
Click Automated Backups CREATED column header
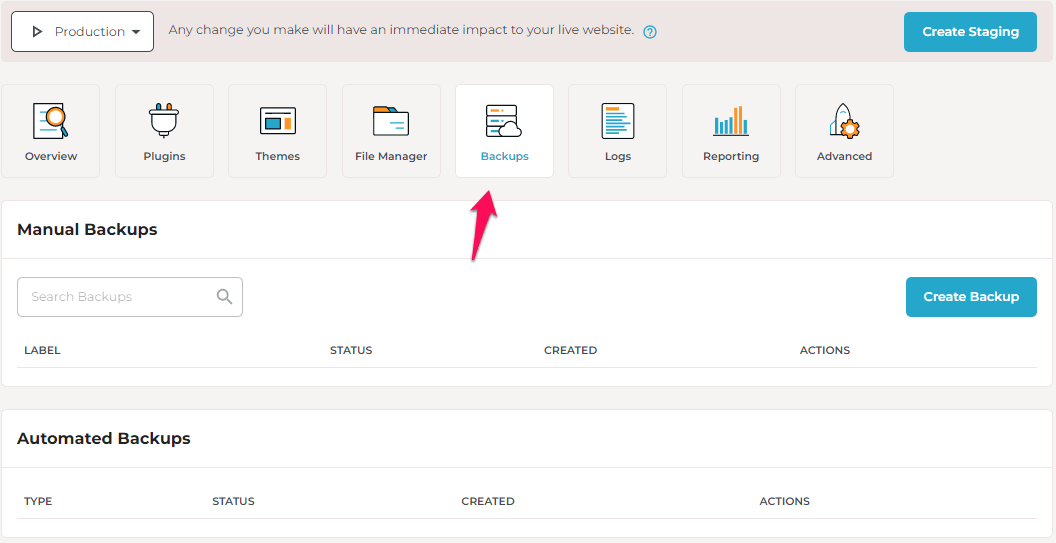click(x=488, y=501)
